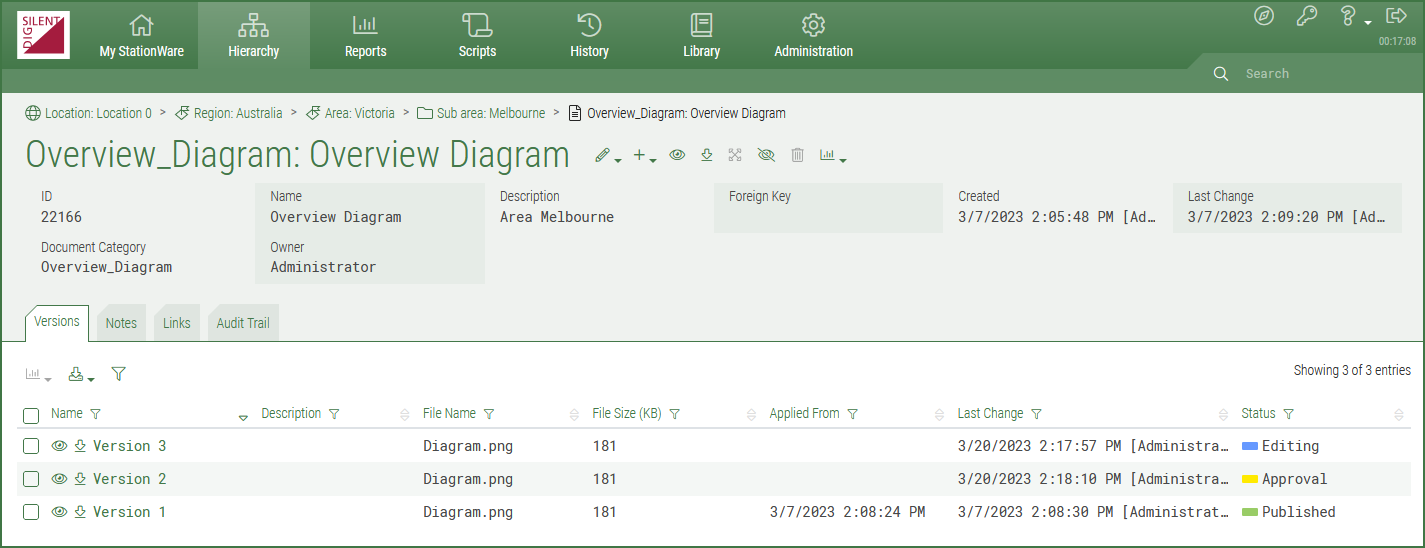Viewport: 1425px width, 548px height.
Task: Tick the Version 3 row checkbox
Action: [x=31, y=446]
